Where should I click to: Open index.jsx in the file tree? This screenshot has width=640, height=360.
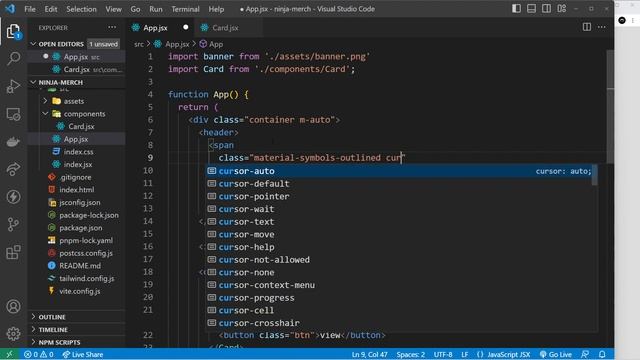coord(78,164)
